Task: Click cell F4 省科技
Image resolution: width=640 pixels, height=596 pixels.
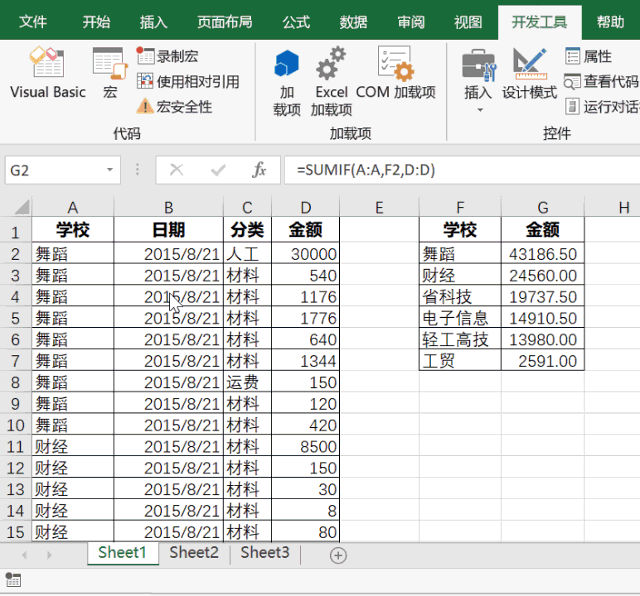Action: click(460, 297)
